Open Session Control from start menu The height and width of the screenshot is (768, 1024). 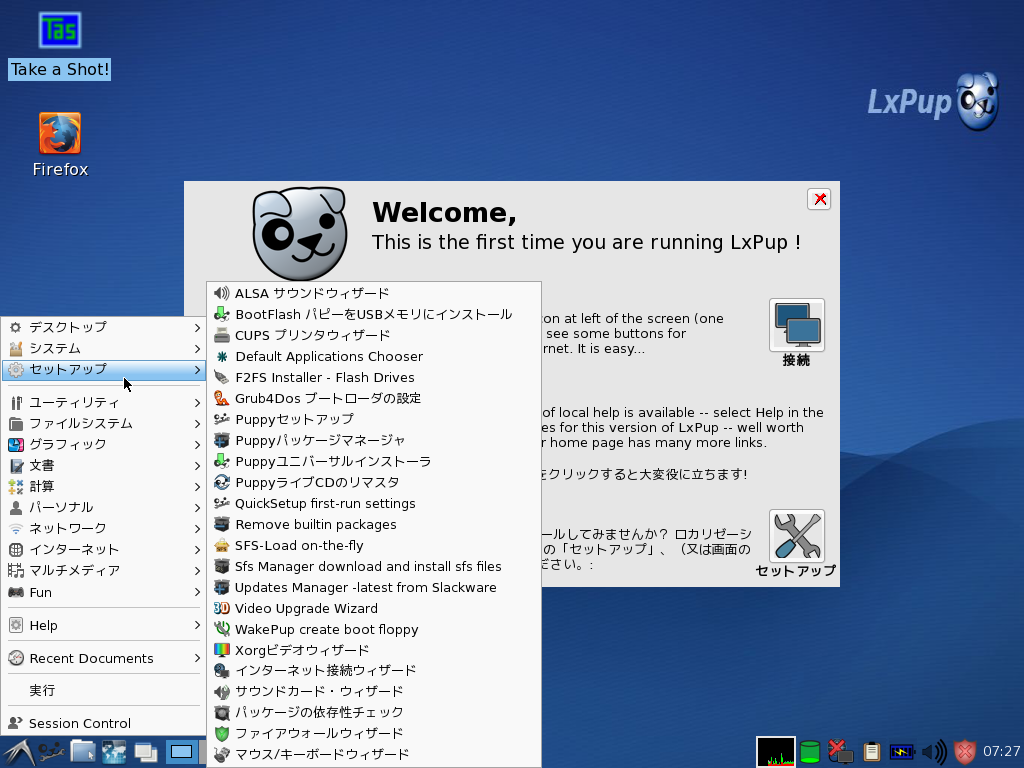coord(104,723)
